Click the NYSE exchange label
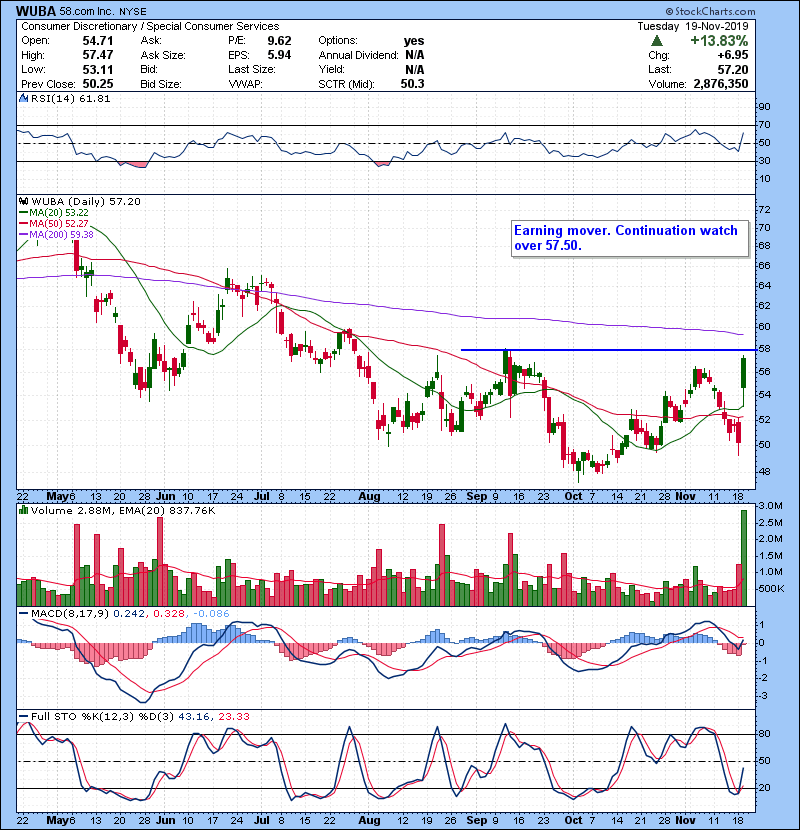This screenshot has height=830, width=800. (131, 11)
